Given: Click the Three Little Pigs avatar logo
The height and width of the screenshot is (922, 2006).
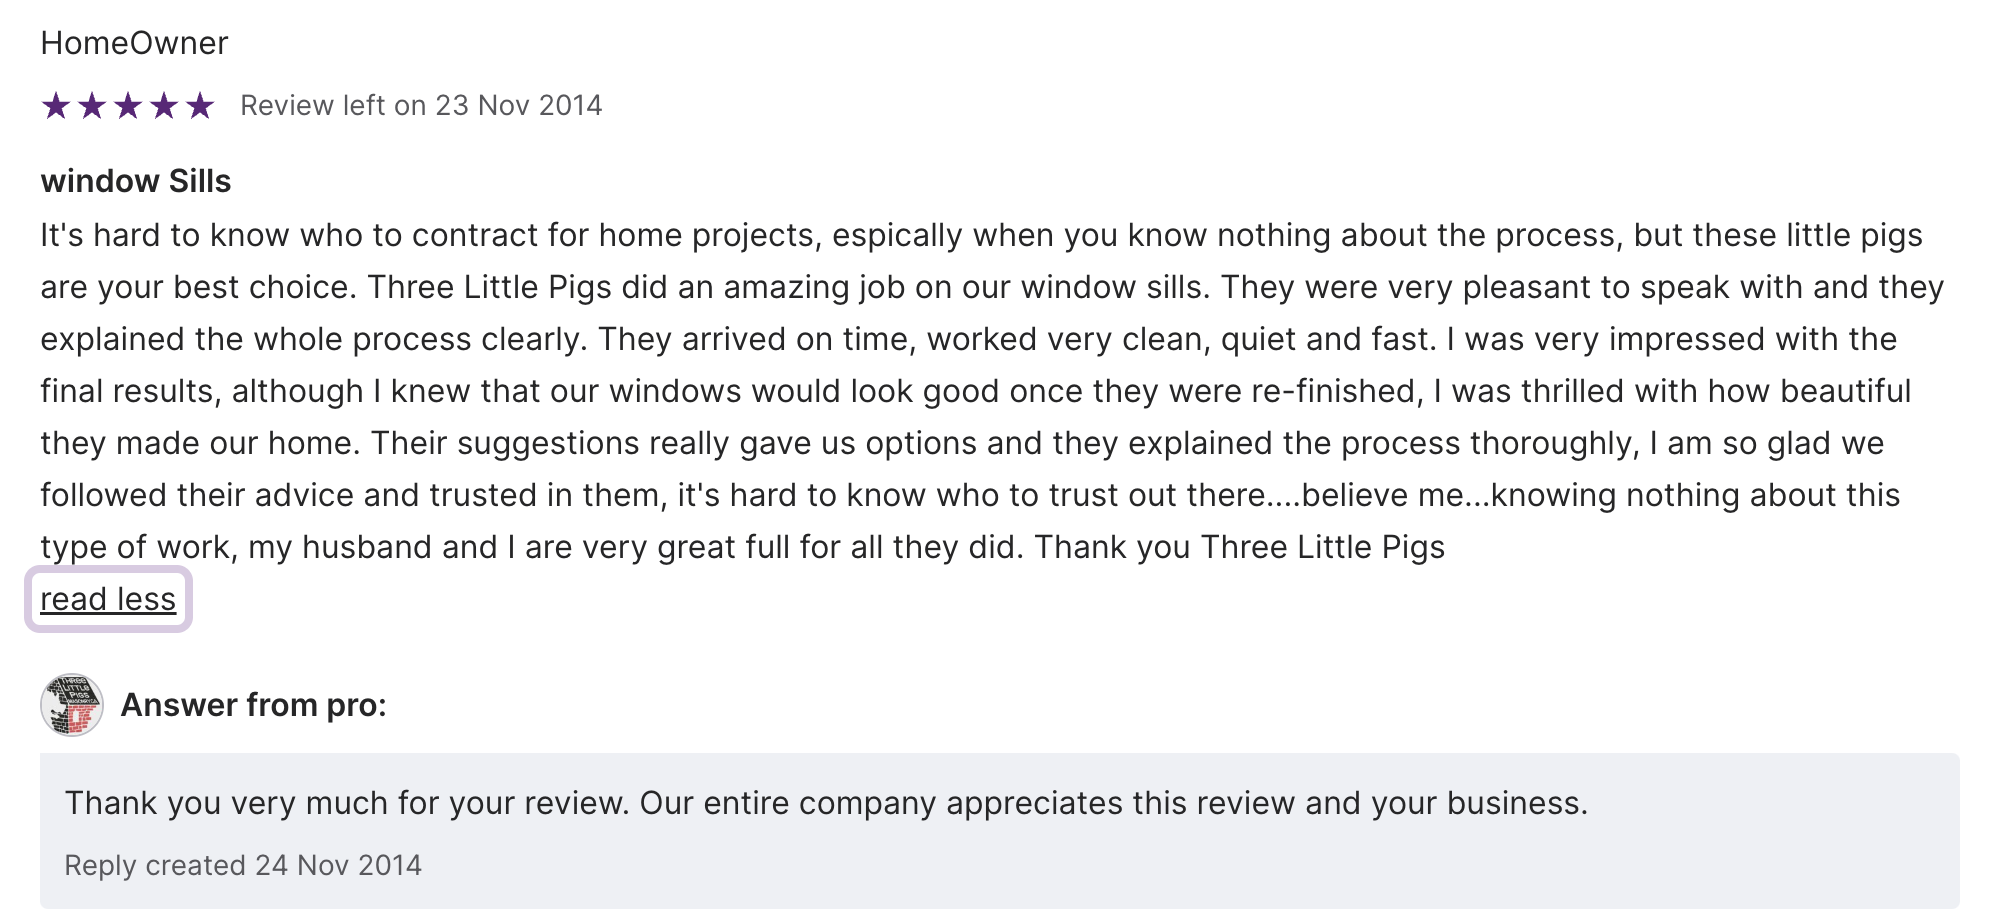Looking at the screenshot, I should click(72, 705).
